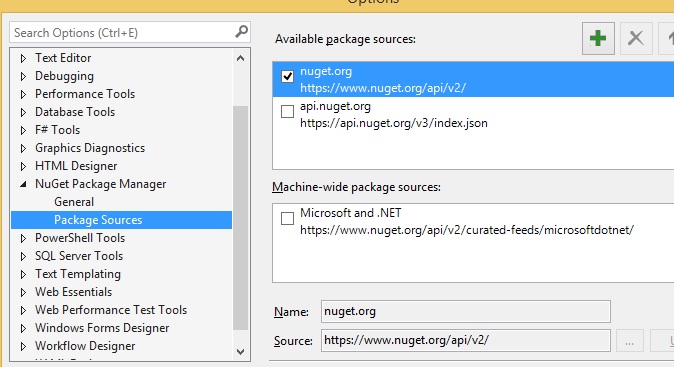Viewport: 674px width, 367px height.
Task: Remove selected package source with X icon
Action: click(x=636, y=38)
